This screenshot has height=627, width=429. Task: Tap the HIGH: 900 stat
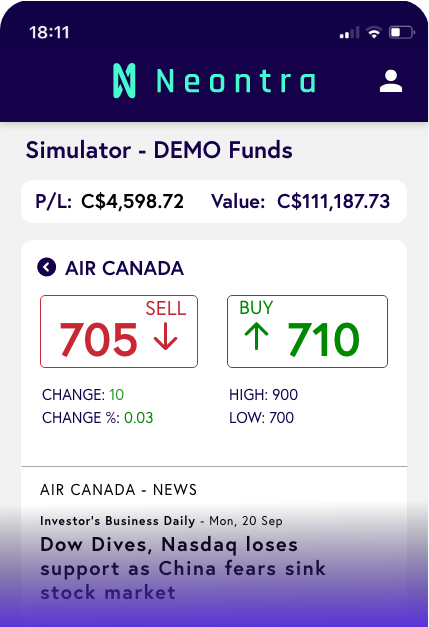click(x=263, y=395)
